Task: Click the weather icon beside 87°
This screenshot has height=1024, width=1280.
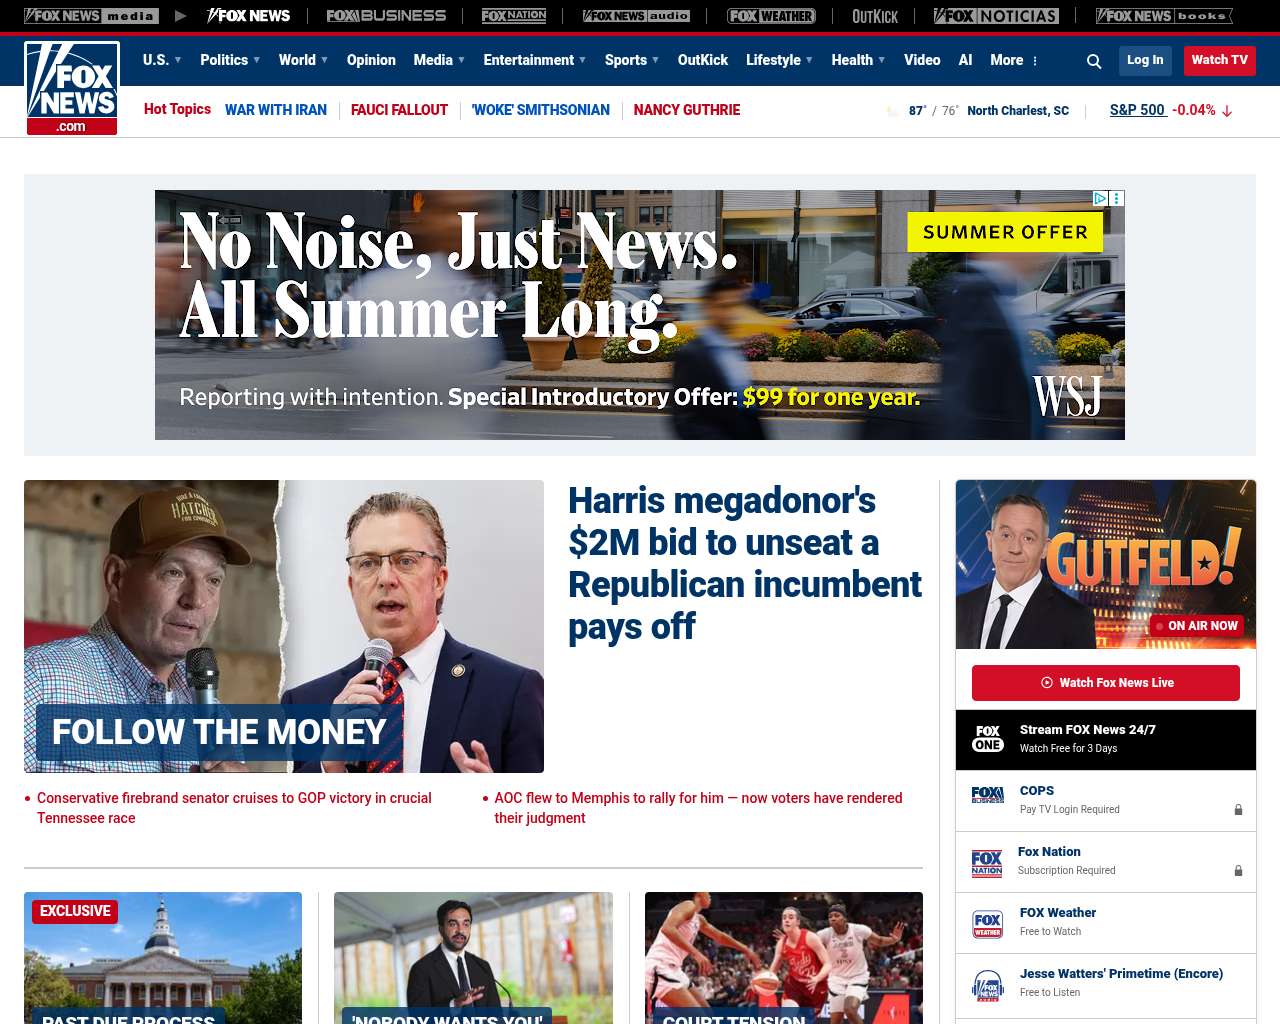Action: click(893, 111)
